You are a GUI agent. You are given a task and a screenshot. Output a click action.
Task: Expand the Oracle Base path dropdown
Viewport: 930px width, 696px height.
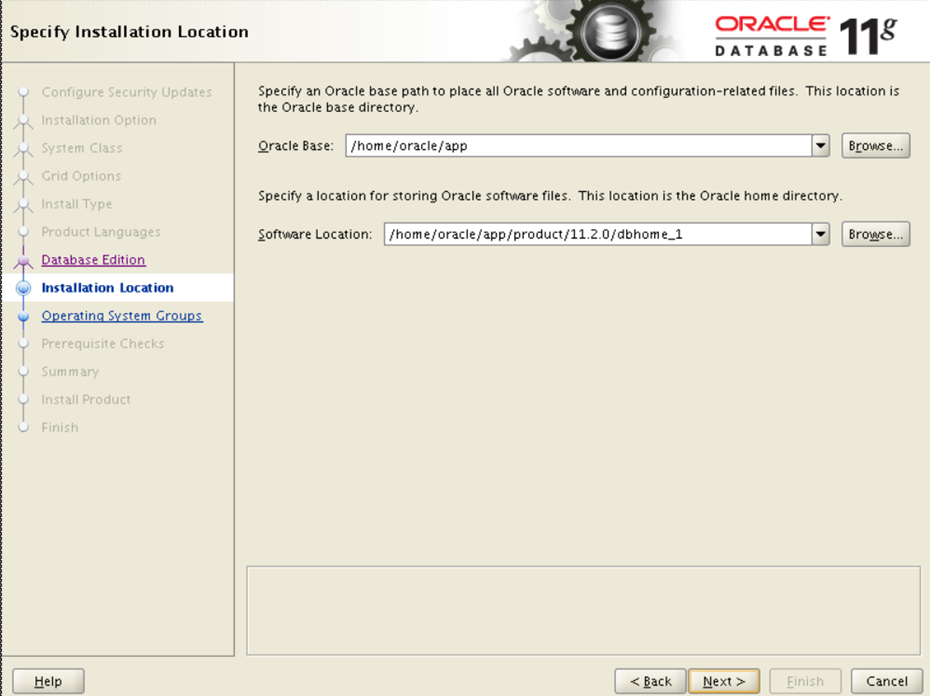point(821,146)
